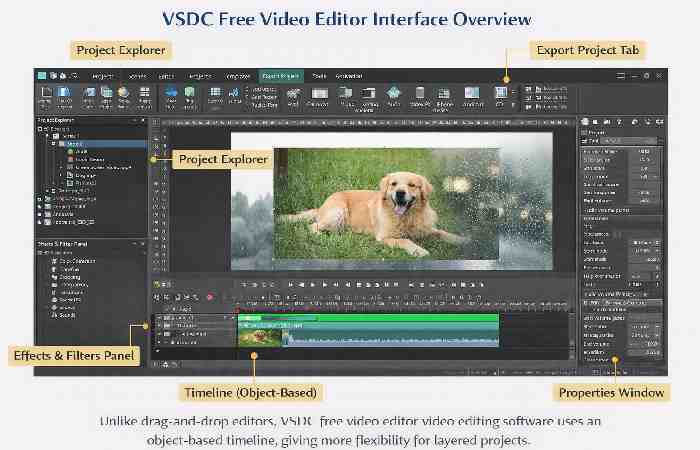Viewport: 700px width, 450px height.
Task: Click the globe-shaped icon in the ribbon
Action: 123,92
